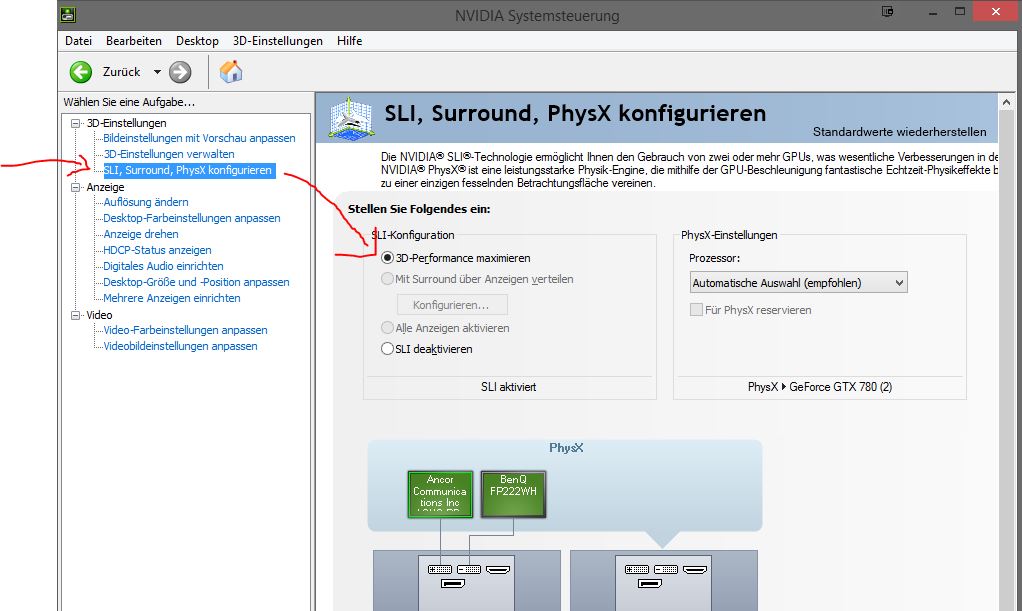Viewport: 1022px width, 611px height.
Task: Click the SLI Surround PhysX header illustration
Action: point(352,118)
